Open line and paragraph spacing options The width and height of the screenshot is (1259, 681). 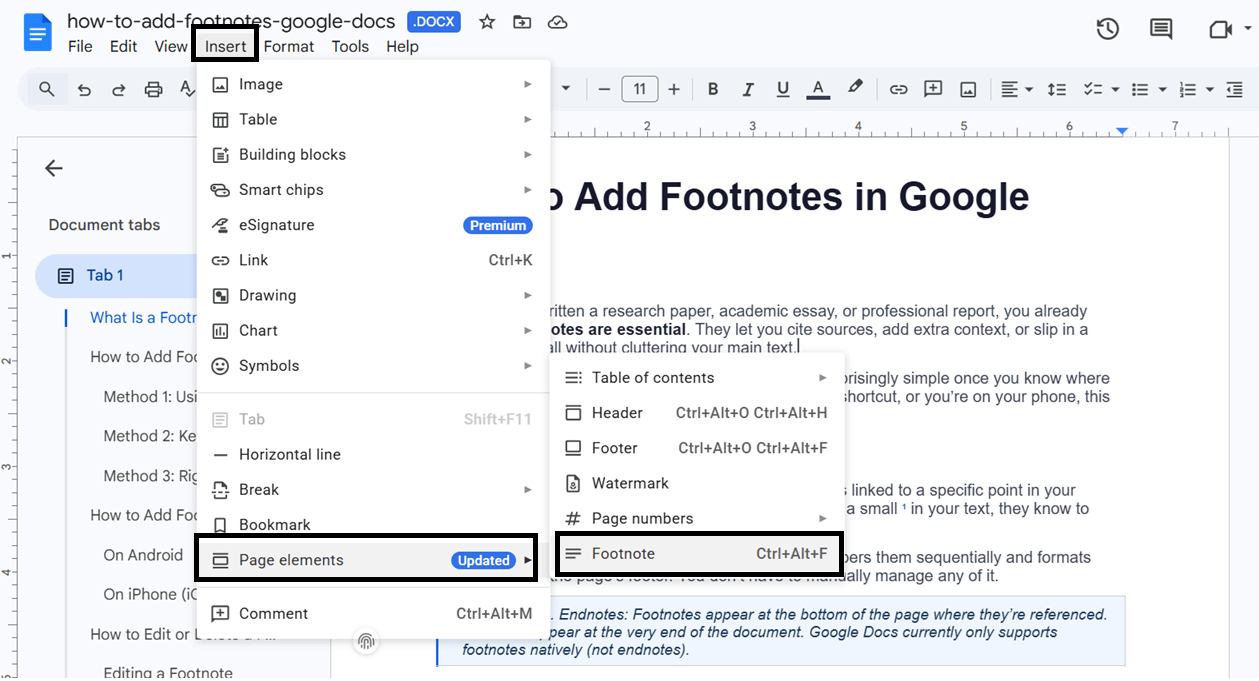[1057, 89]
